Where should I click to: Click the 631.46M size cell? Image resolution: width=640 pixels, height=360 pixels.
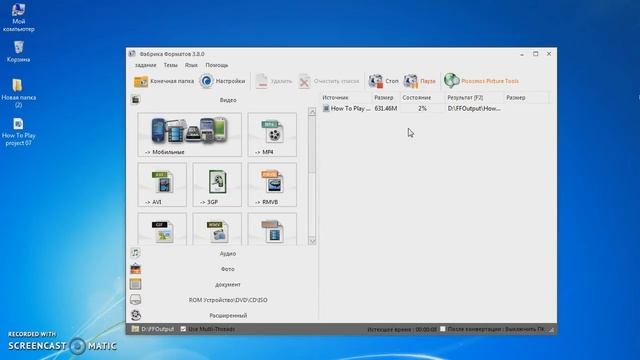(386, 109)
